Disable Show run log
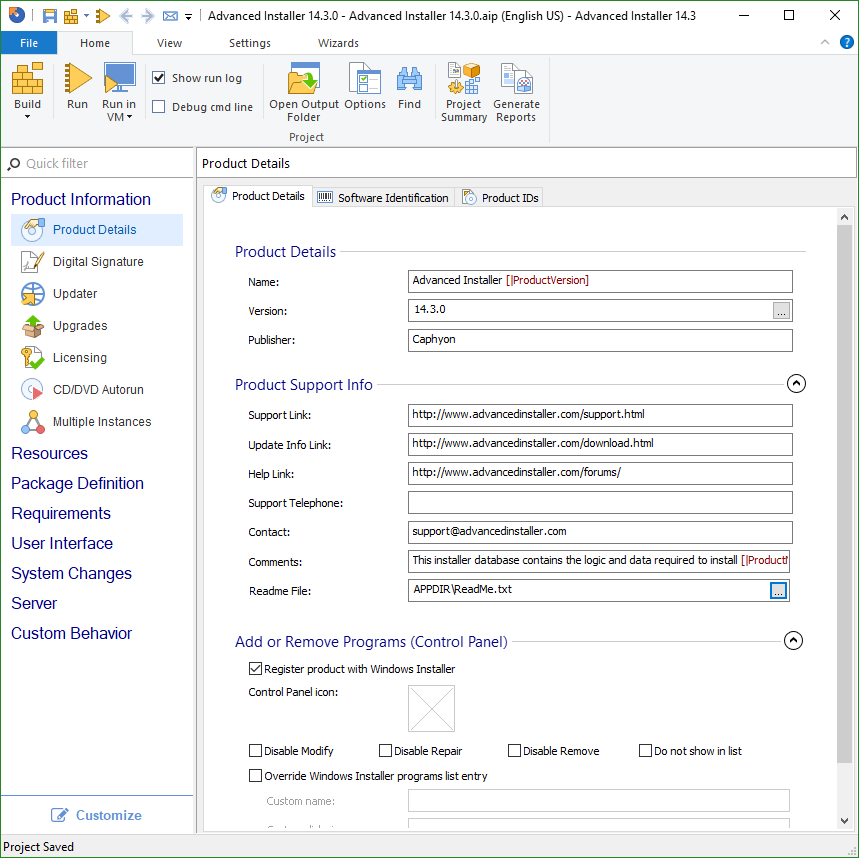Screen dimensions: 859x858 pos(157,78)
